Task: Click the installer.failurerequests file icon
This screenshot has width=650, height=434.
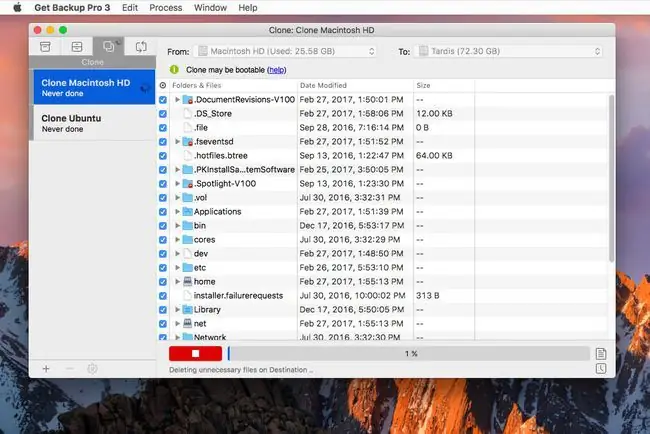Action: pyautogui.click(x=188, y=296)
